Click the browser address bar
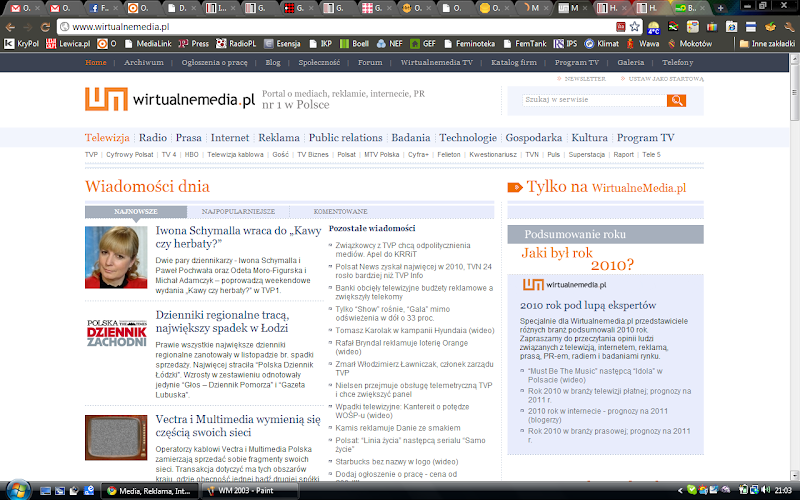Screen dimensions: 800x500 pyautogui.click(x=337, y=27)
